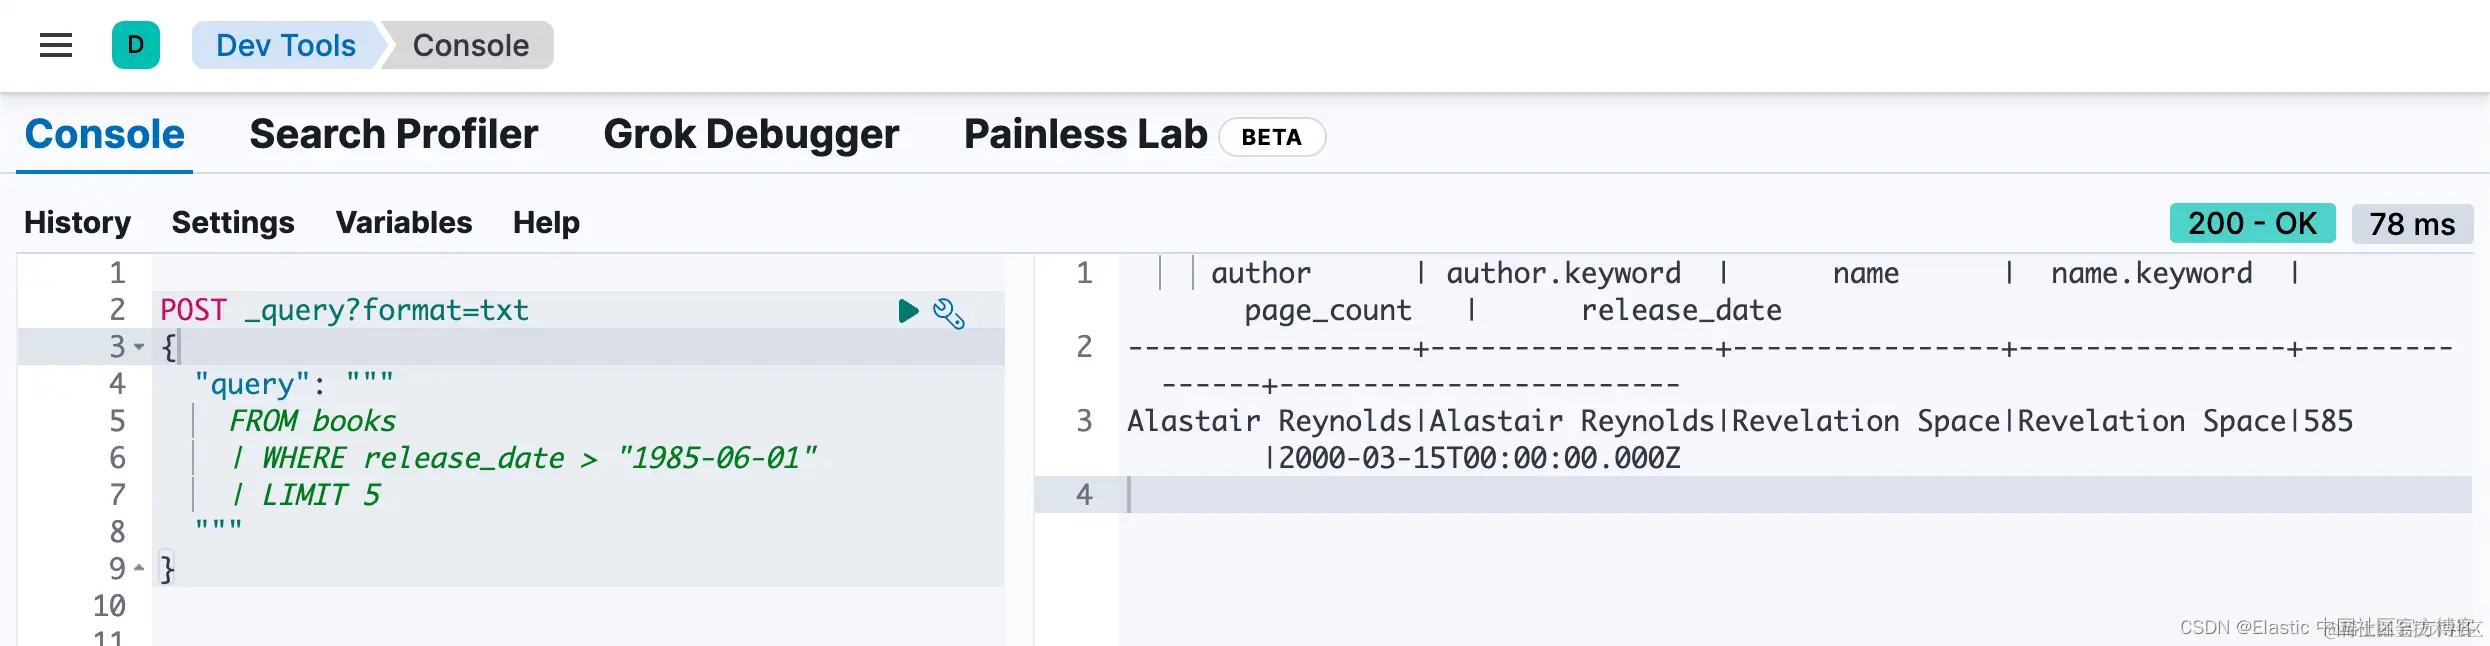Screen dimensions: 2490x646
Task: Open the wrench request options icon
Action: click(x=948, y=313)
